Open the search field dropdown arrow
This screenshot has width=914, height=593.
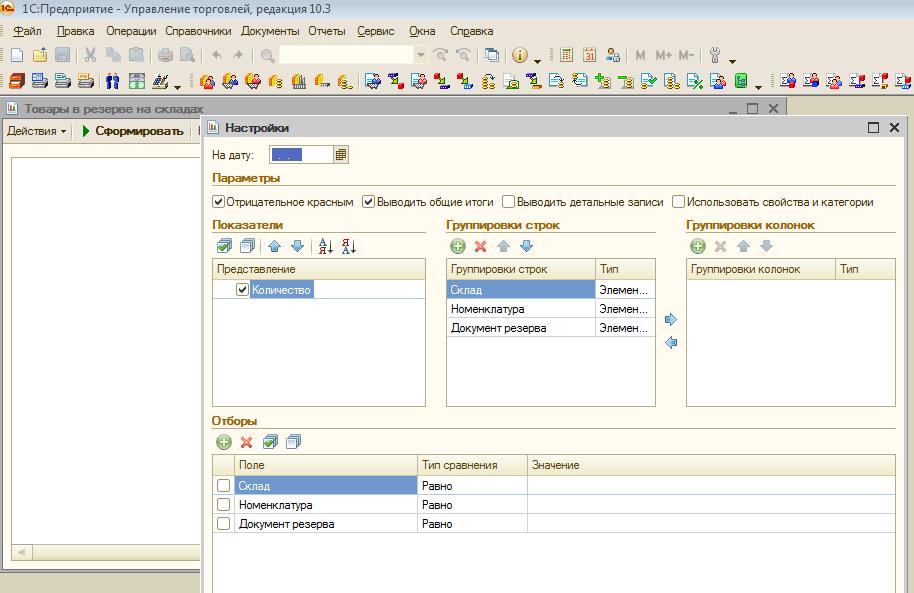coord(420,55)
